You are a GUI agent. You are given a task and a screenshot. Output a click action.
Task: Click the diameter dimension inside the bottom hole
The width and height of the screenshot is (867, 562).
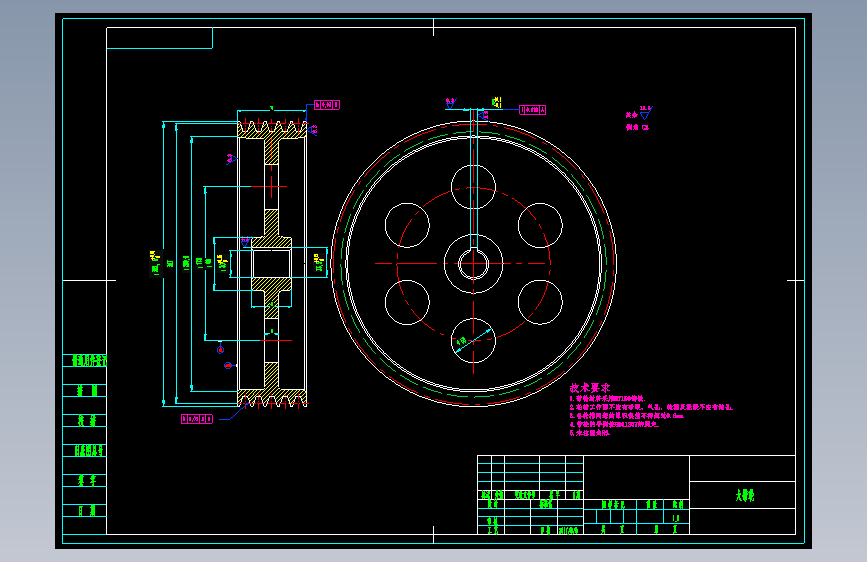[462, 341]
